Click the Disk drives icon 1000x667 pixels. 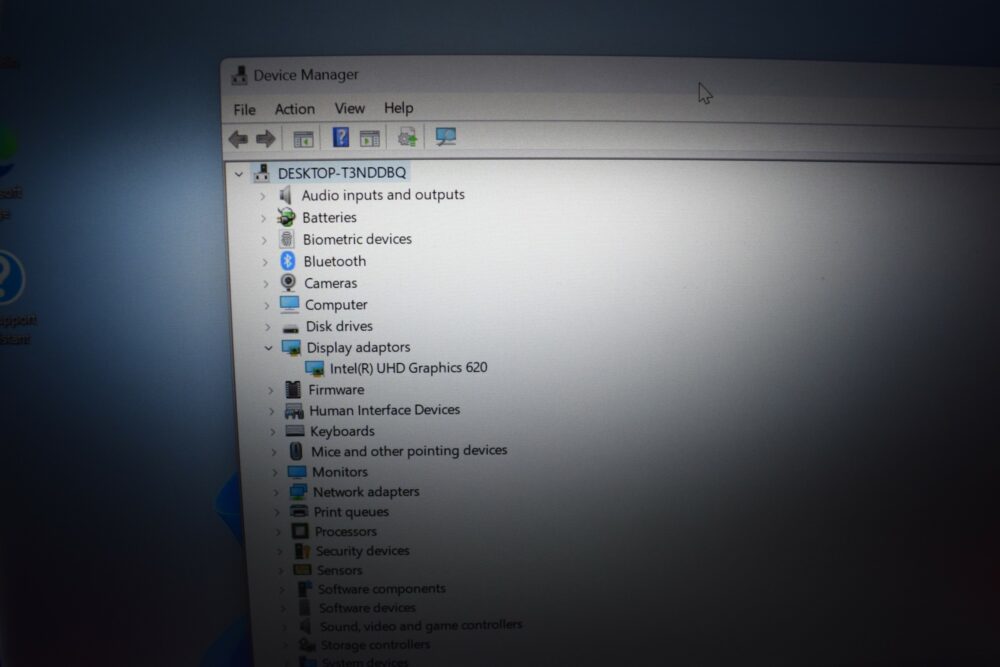291,328
